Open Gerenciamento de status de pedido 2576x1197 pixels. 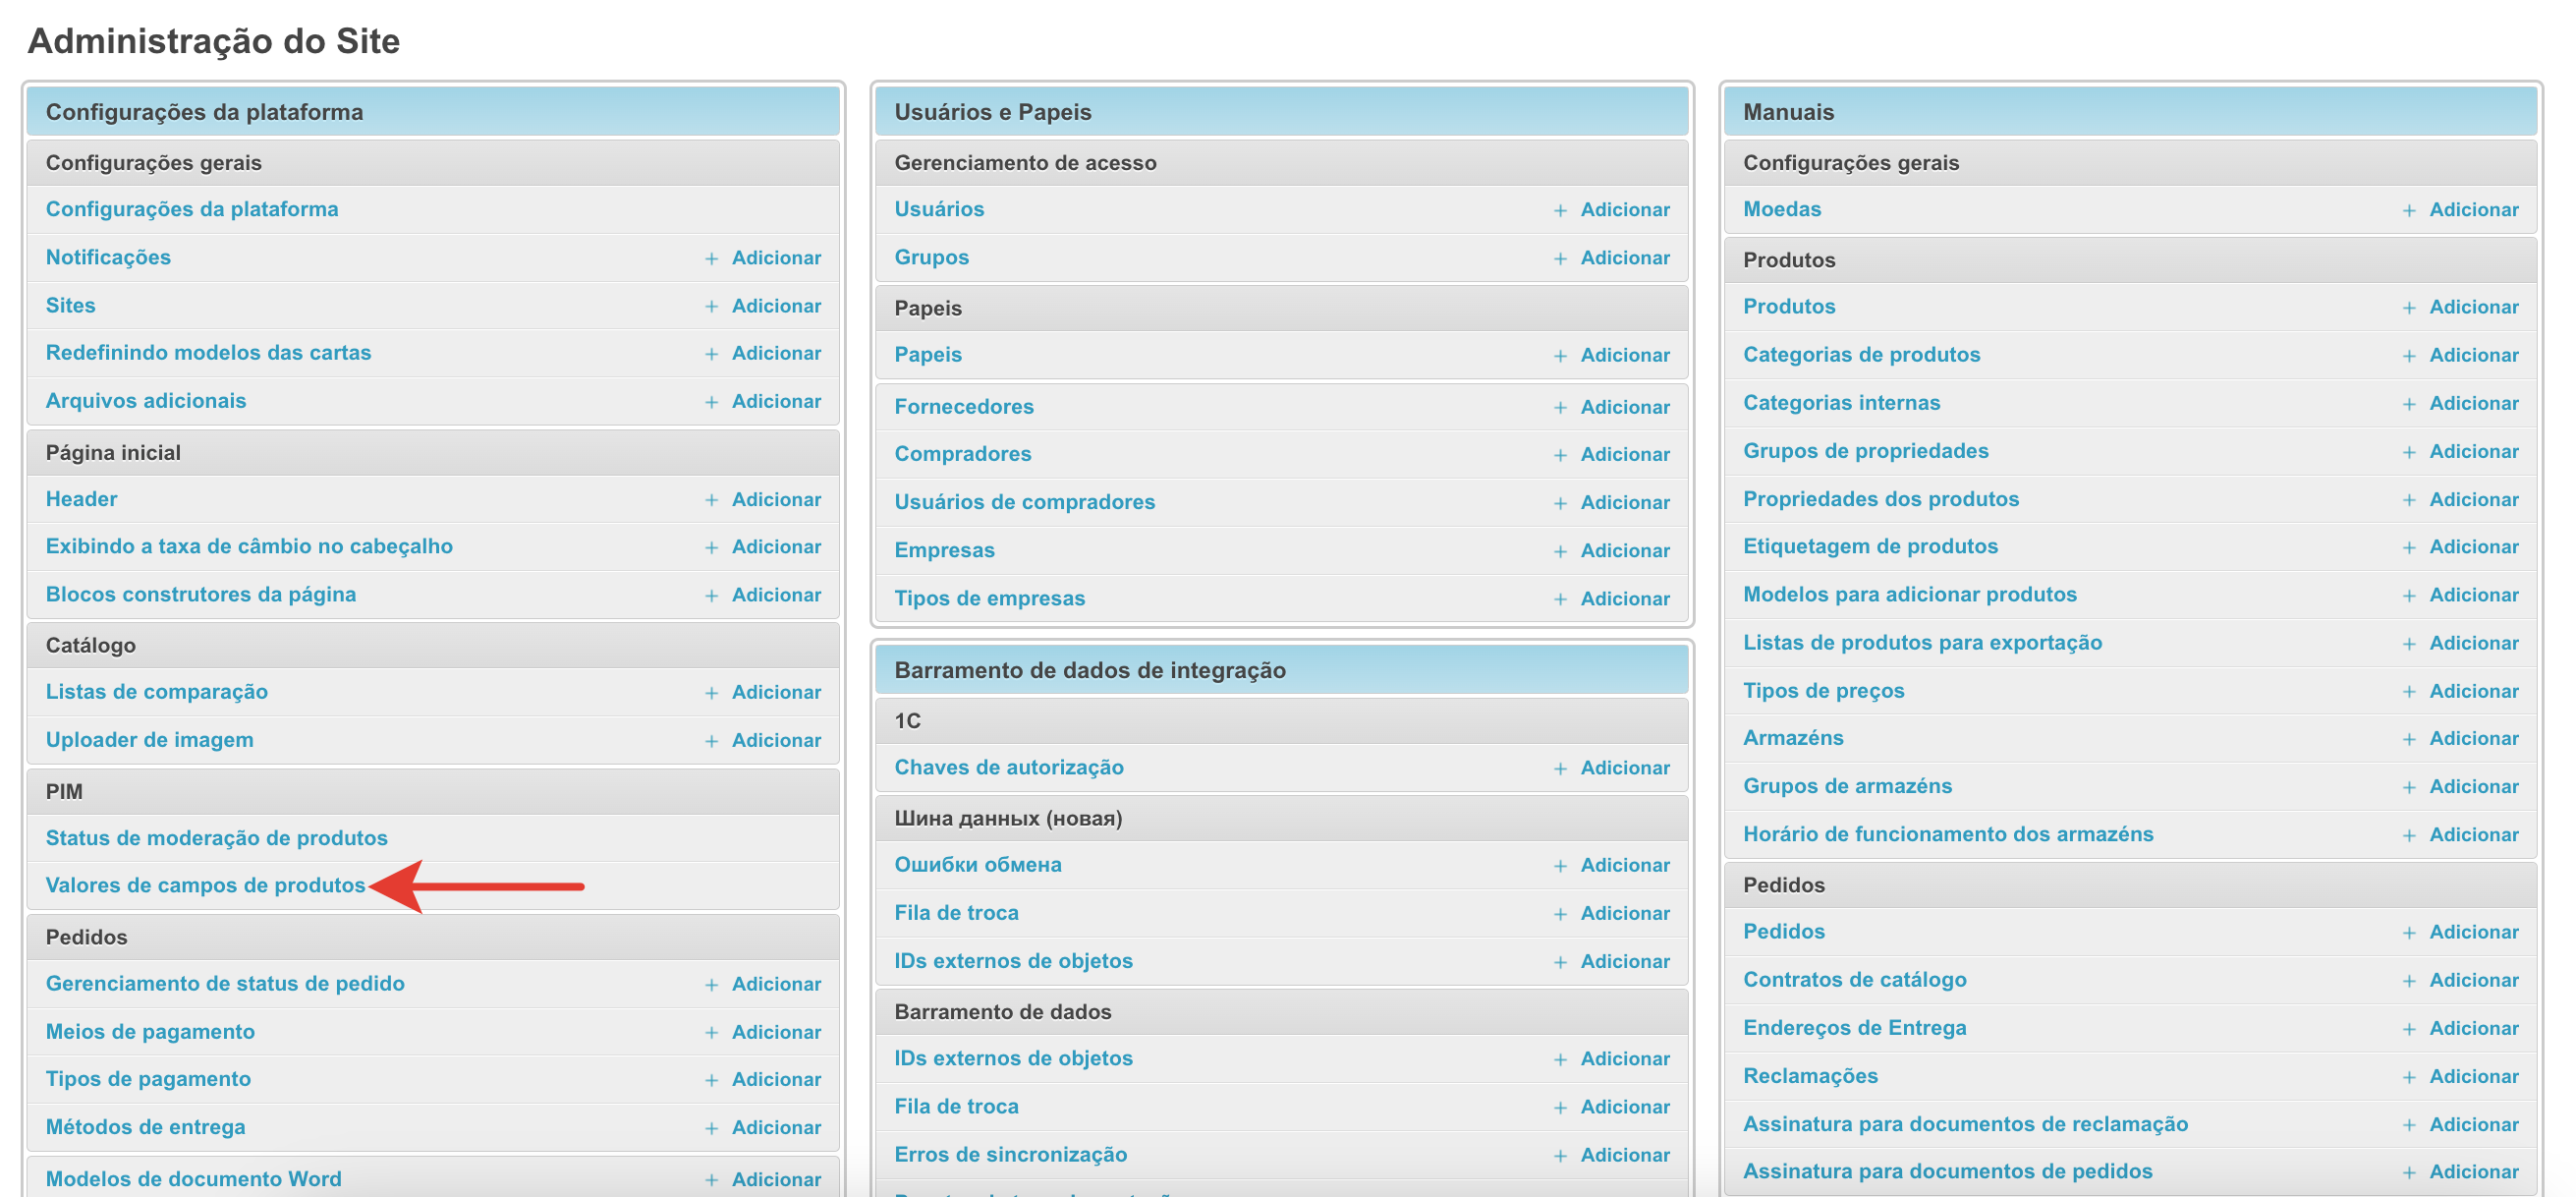coord(225,983)
